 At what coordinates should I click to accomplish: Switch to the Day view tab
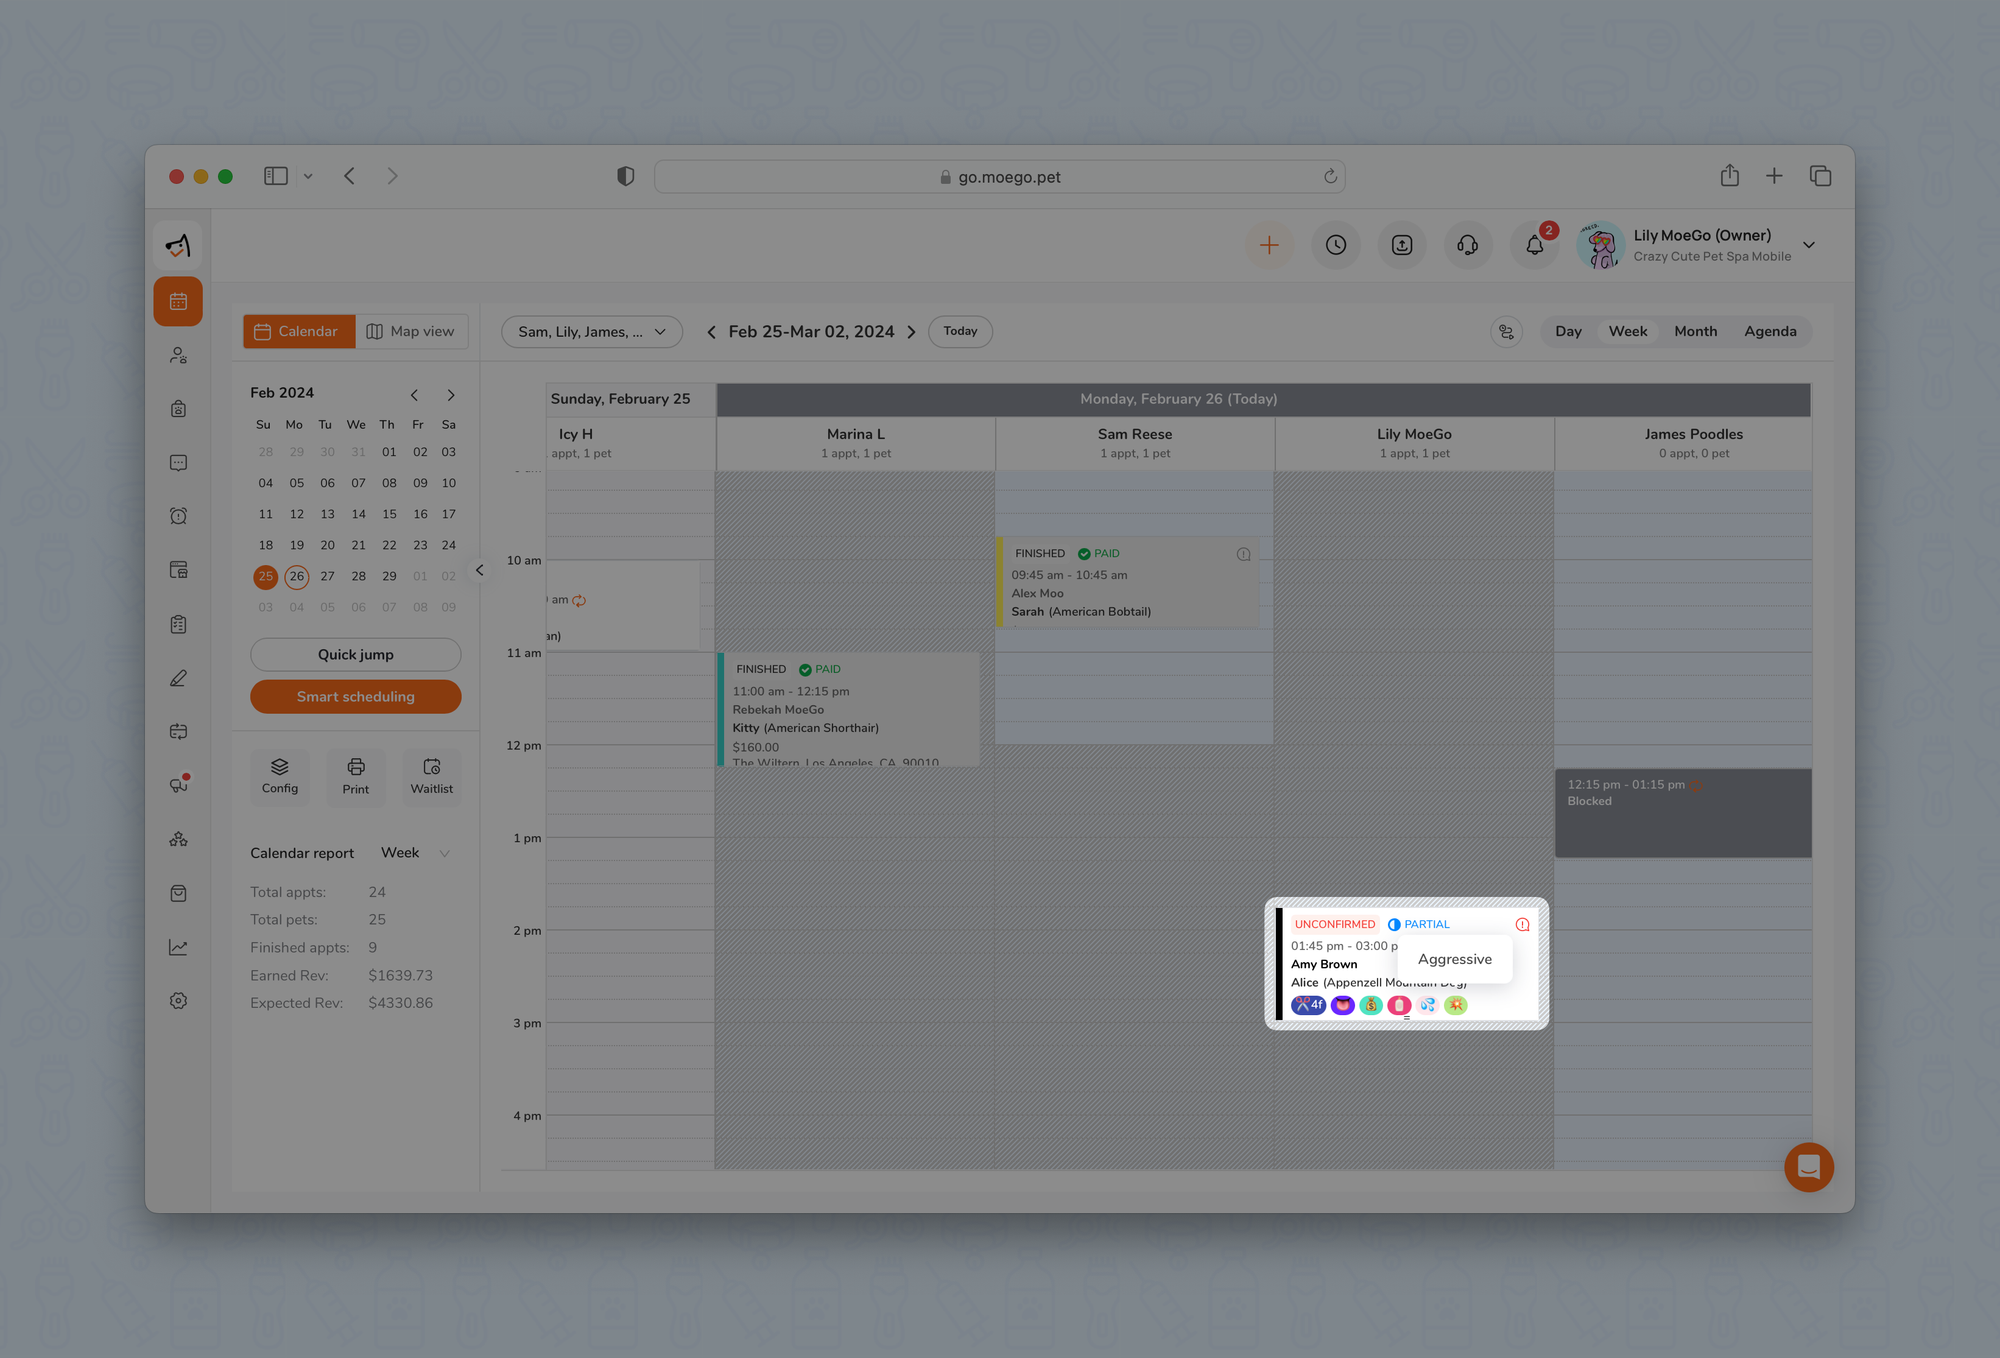pos(1568,331)
